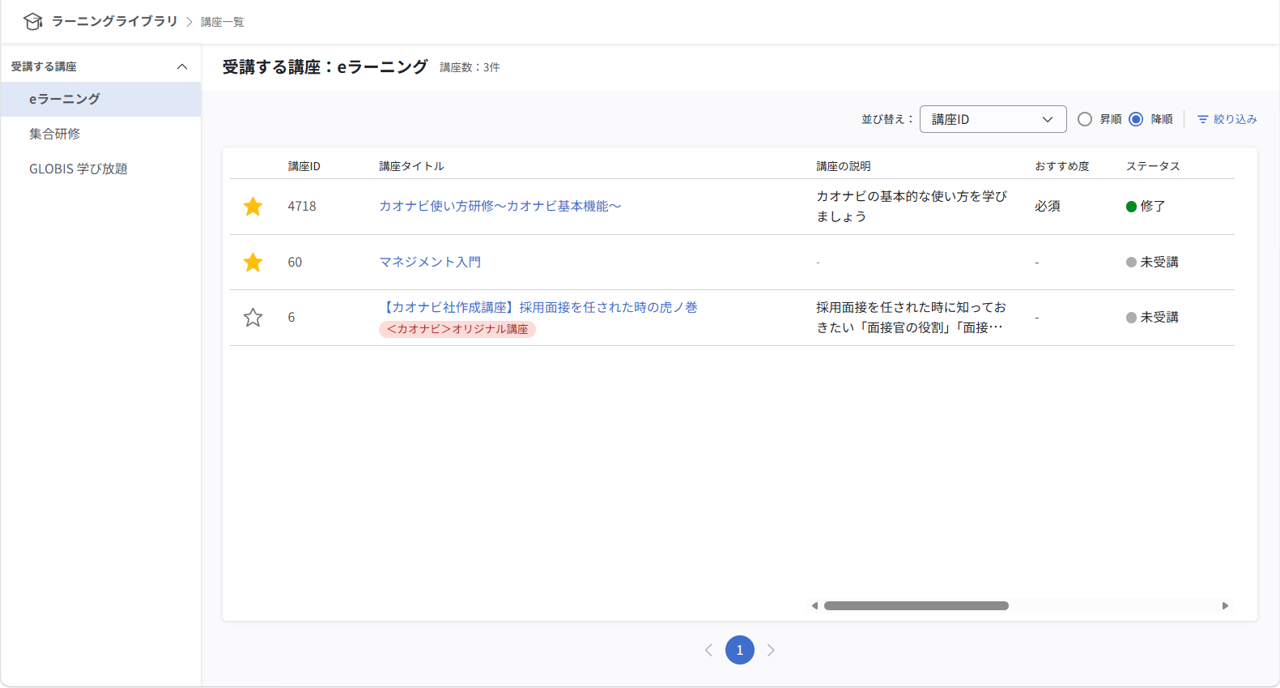Open マネジメント入門 course link
This screenshot has height=688, width=1280.
(430, 262)
